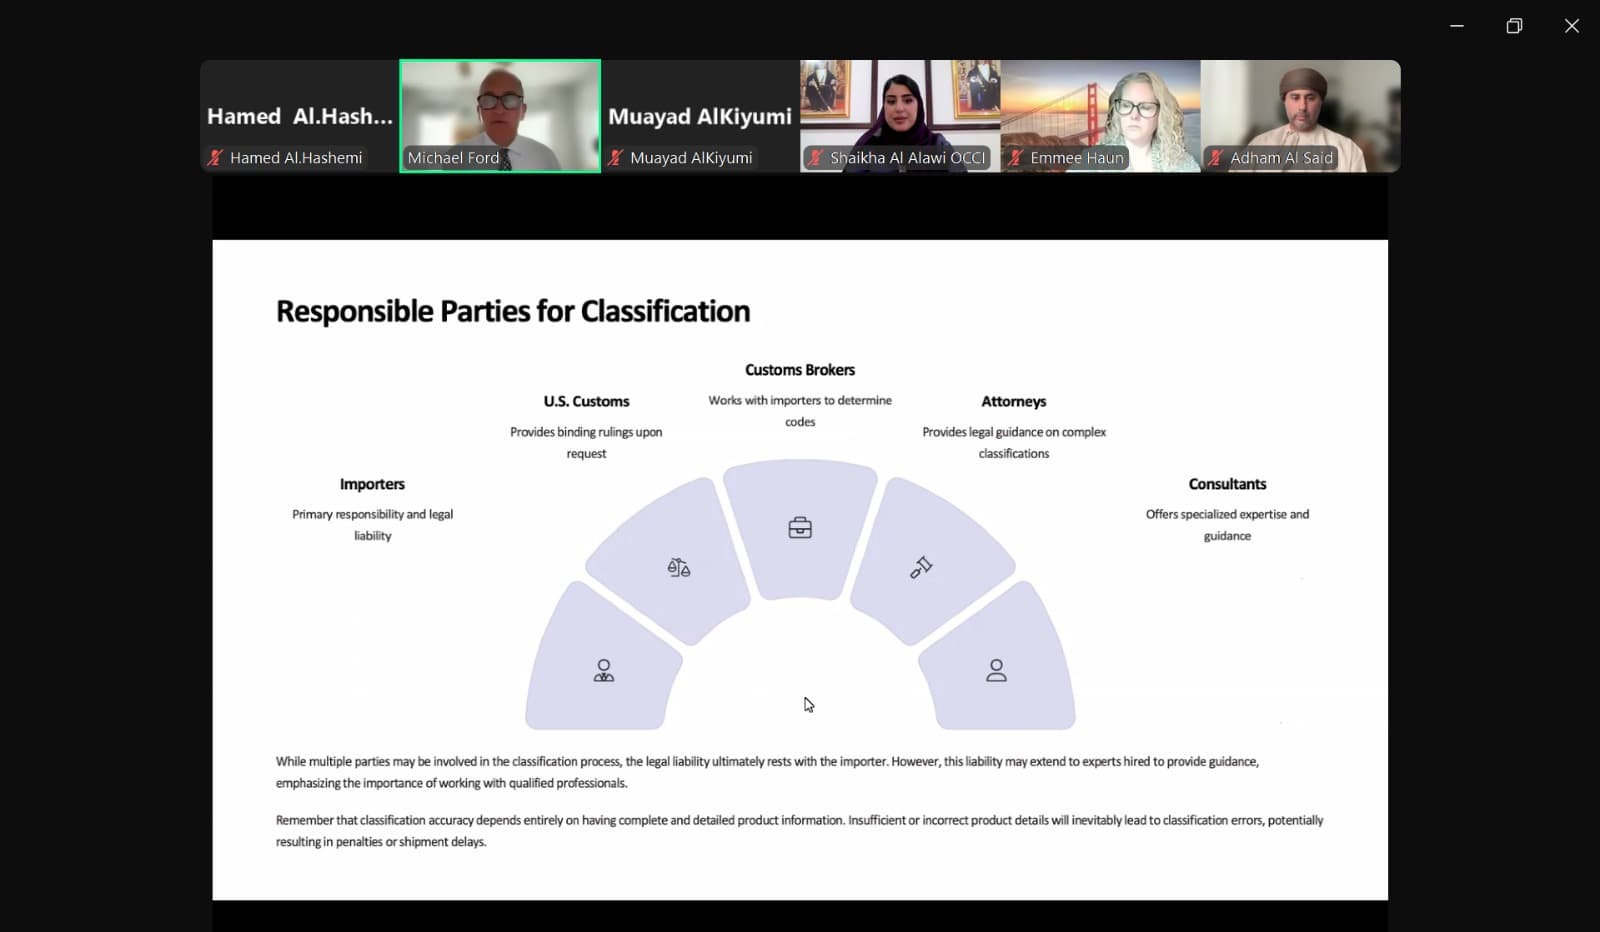This screenshot has width=1600, height=932.
Task: Select Hamed Al.Hashemi's participant tile
Action: pos(299,112)
